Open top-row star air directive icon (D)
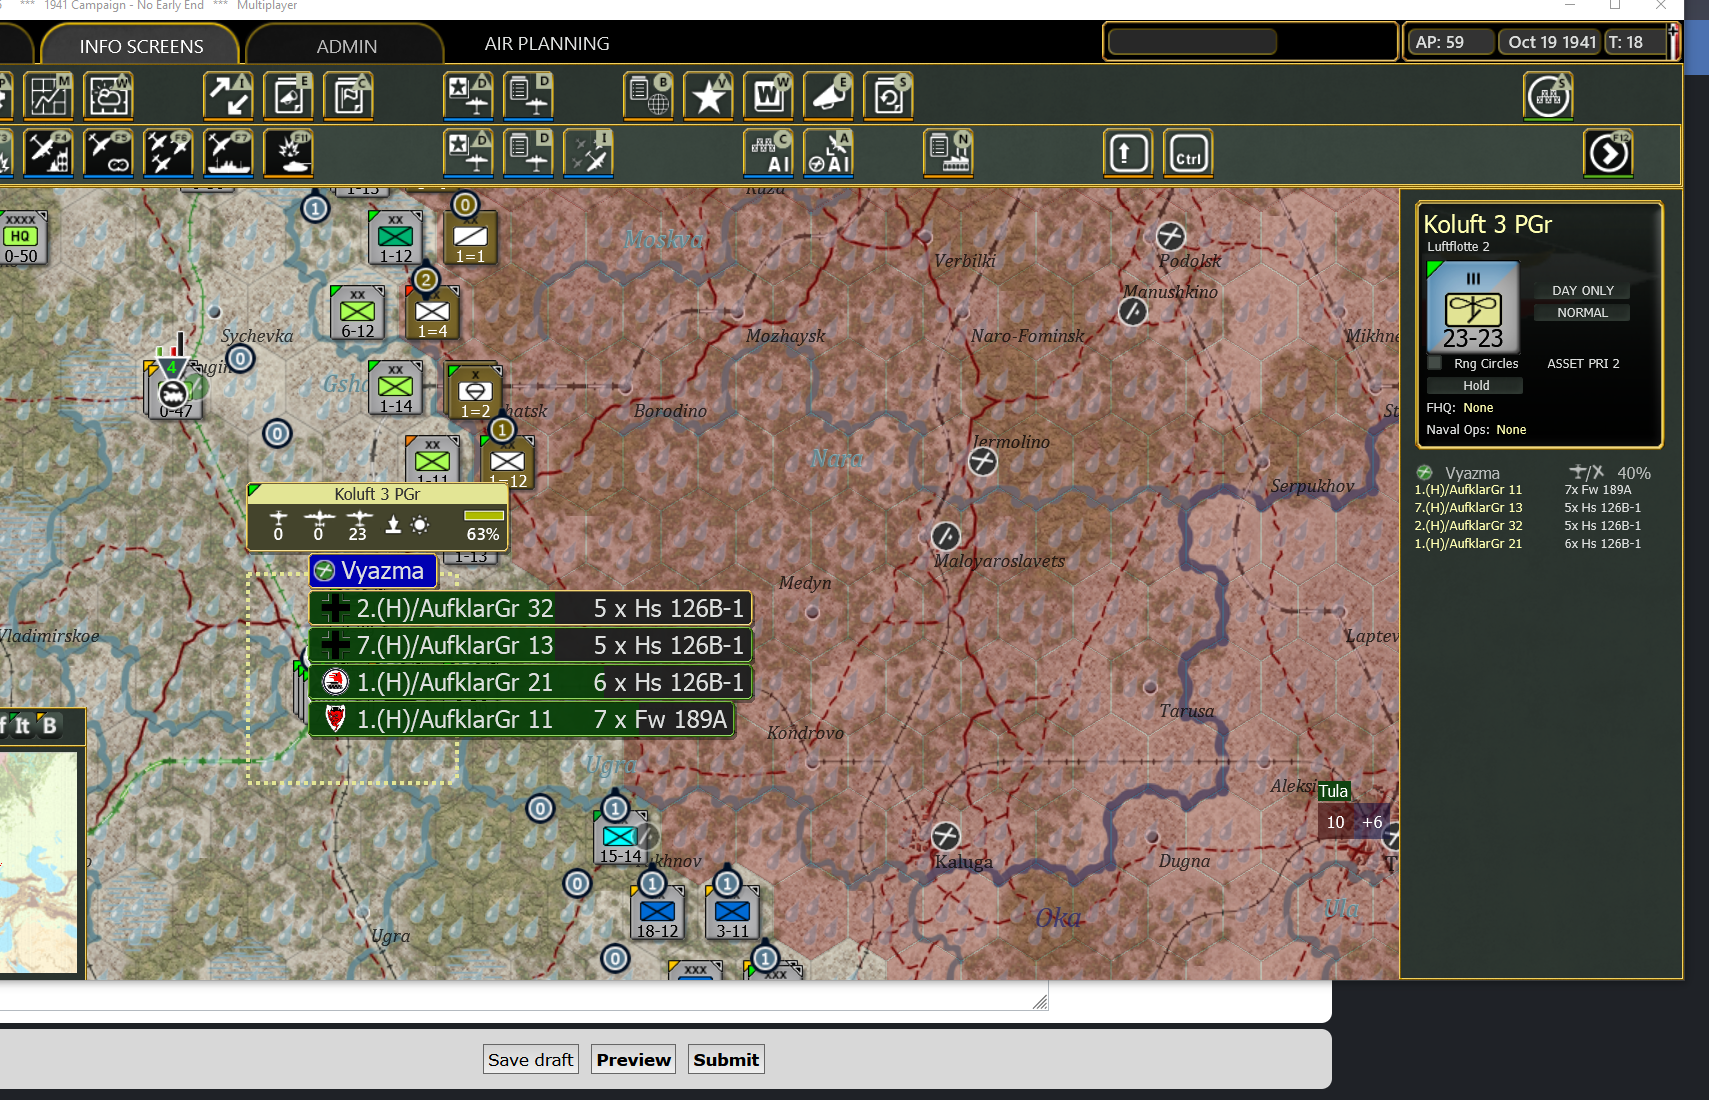 click(x=468, y=96)
